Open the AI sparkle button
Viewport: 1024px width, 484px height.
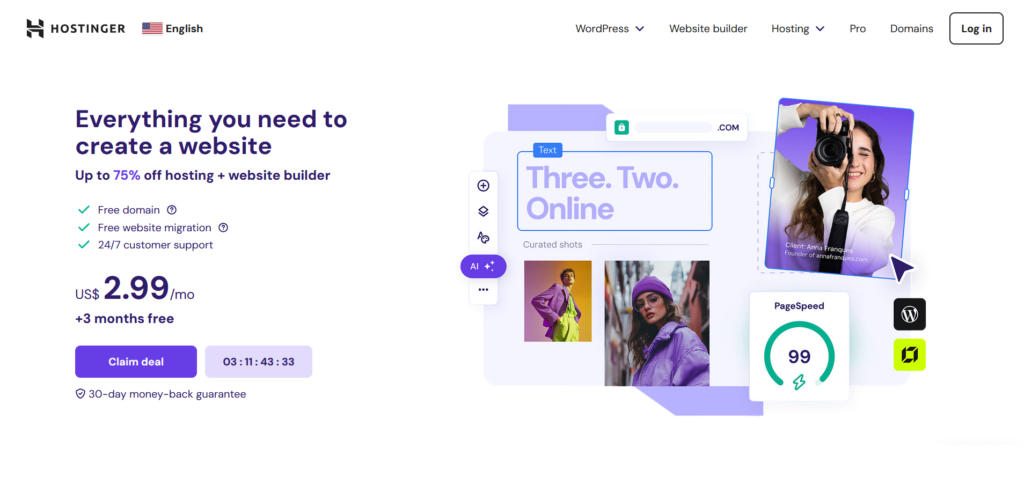click(483, 266)
